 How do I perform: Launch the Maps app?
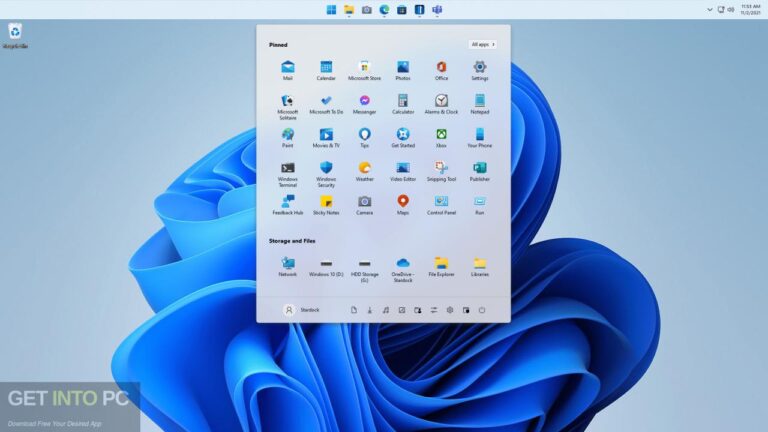tap(403, 205)
